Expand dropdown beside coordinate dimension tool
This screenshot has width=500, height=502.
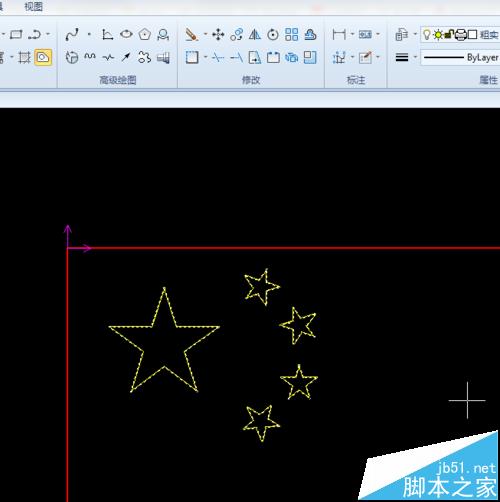352,57
